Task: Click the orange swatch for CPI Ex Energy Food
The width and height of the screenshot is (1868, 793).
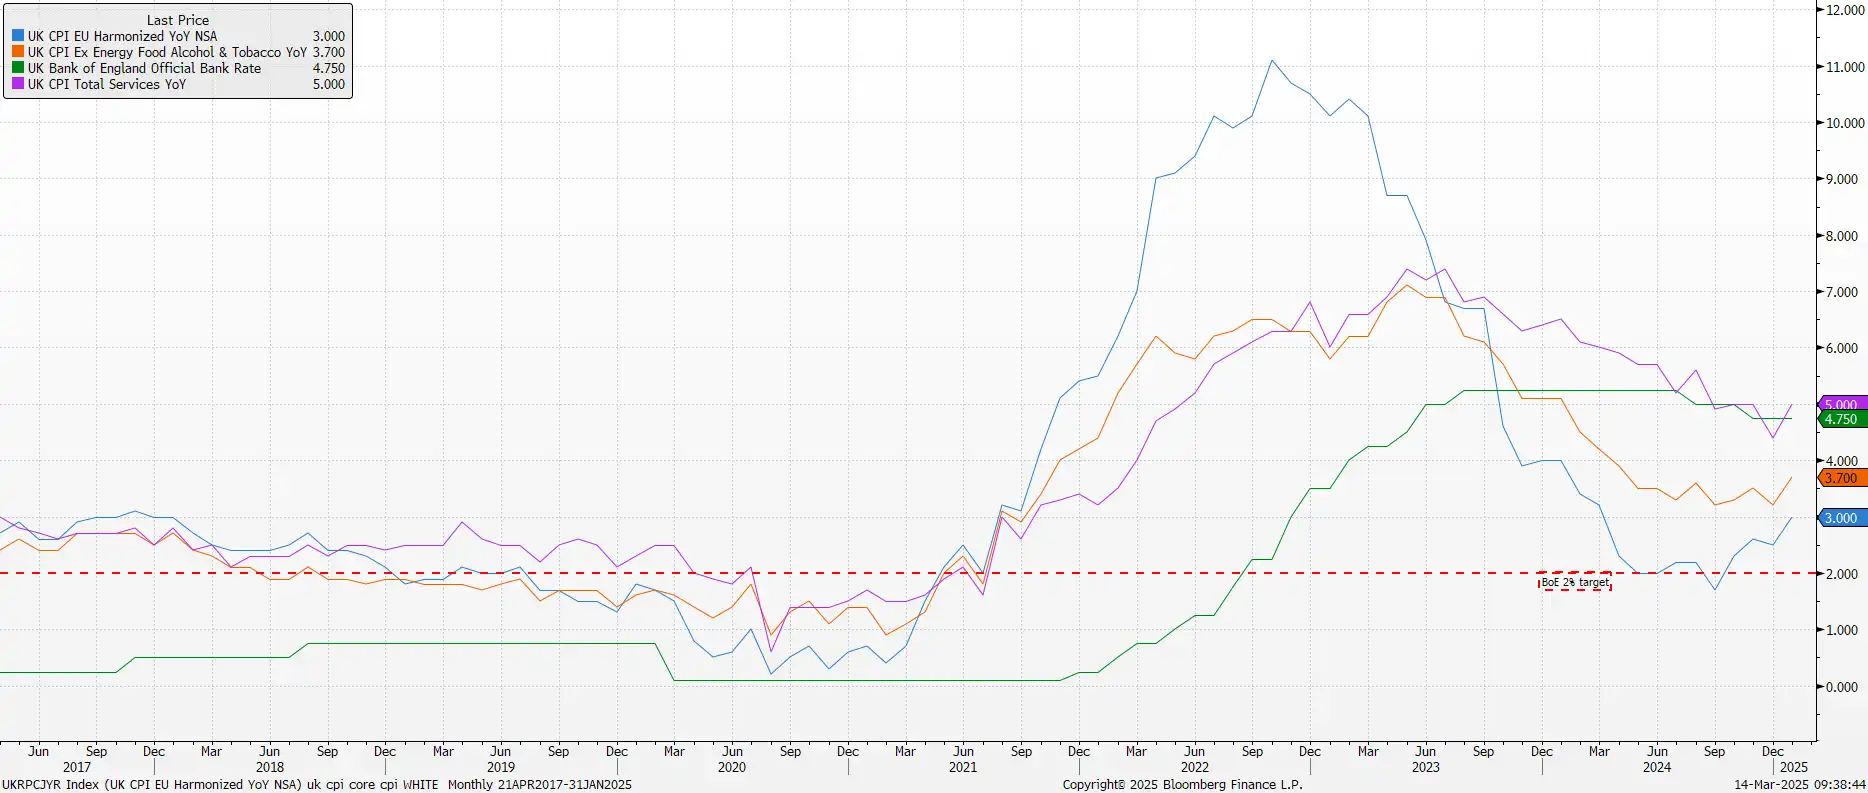Action: click(x=17, y=52)
